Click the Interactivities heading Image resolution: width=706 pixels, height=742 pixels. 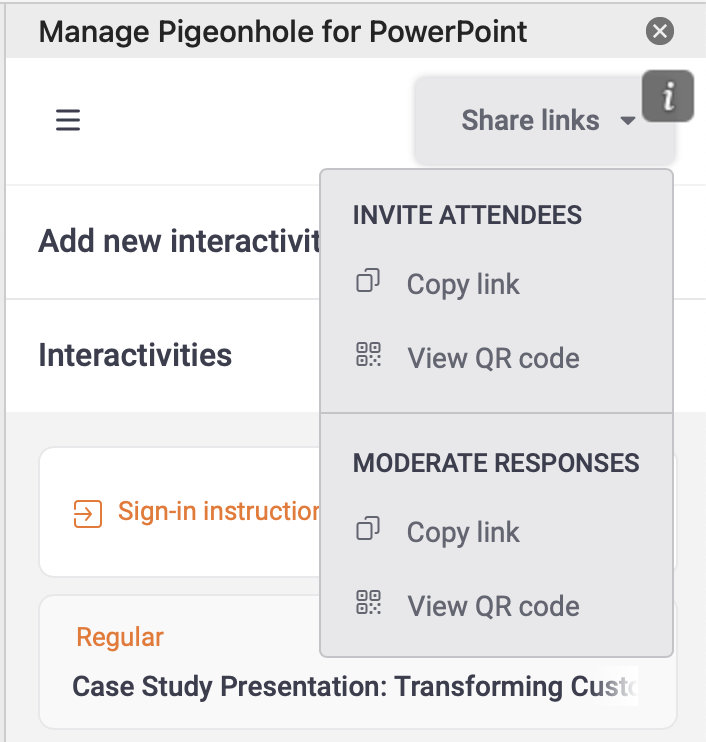pos(135,355)
